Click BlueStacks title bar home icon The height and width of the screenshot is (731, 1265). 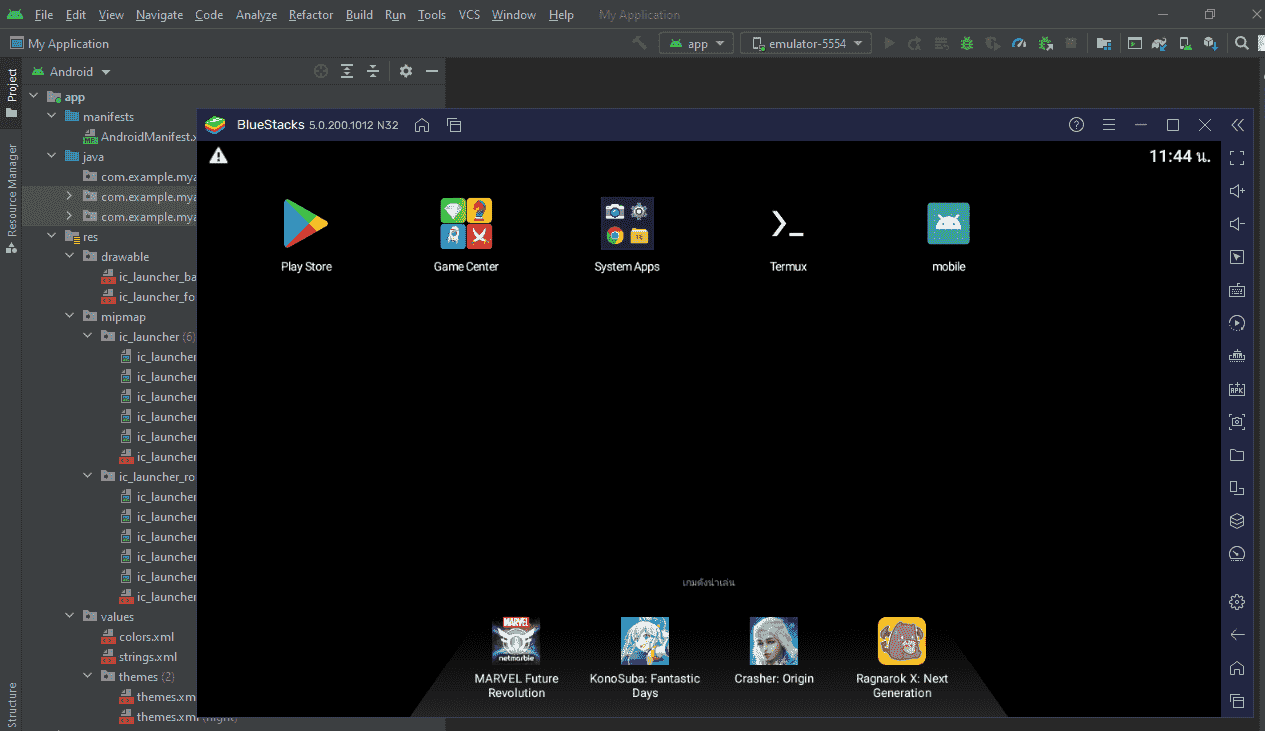tap(422, 125)
